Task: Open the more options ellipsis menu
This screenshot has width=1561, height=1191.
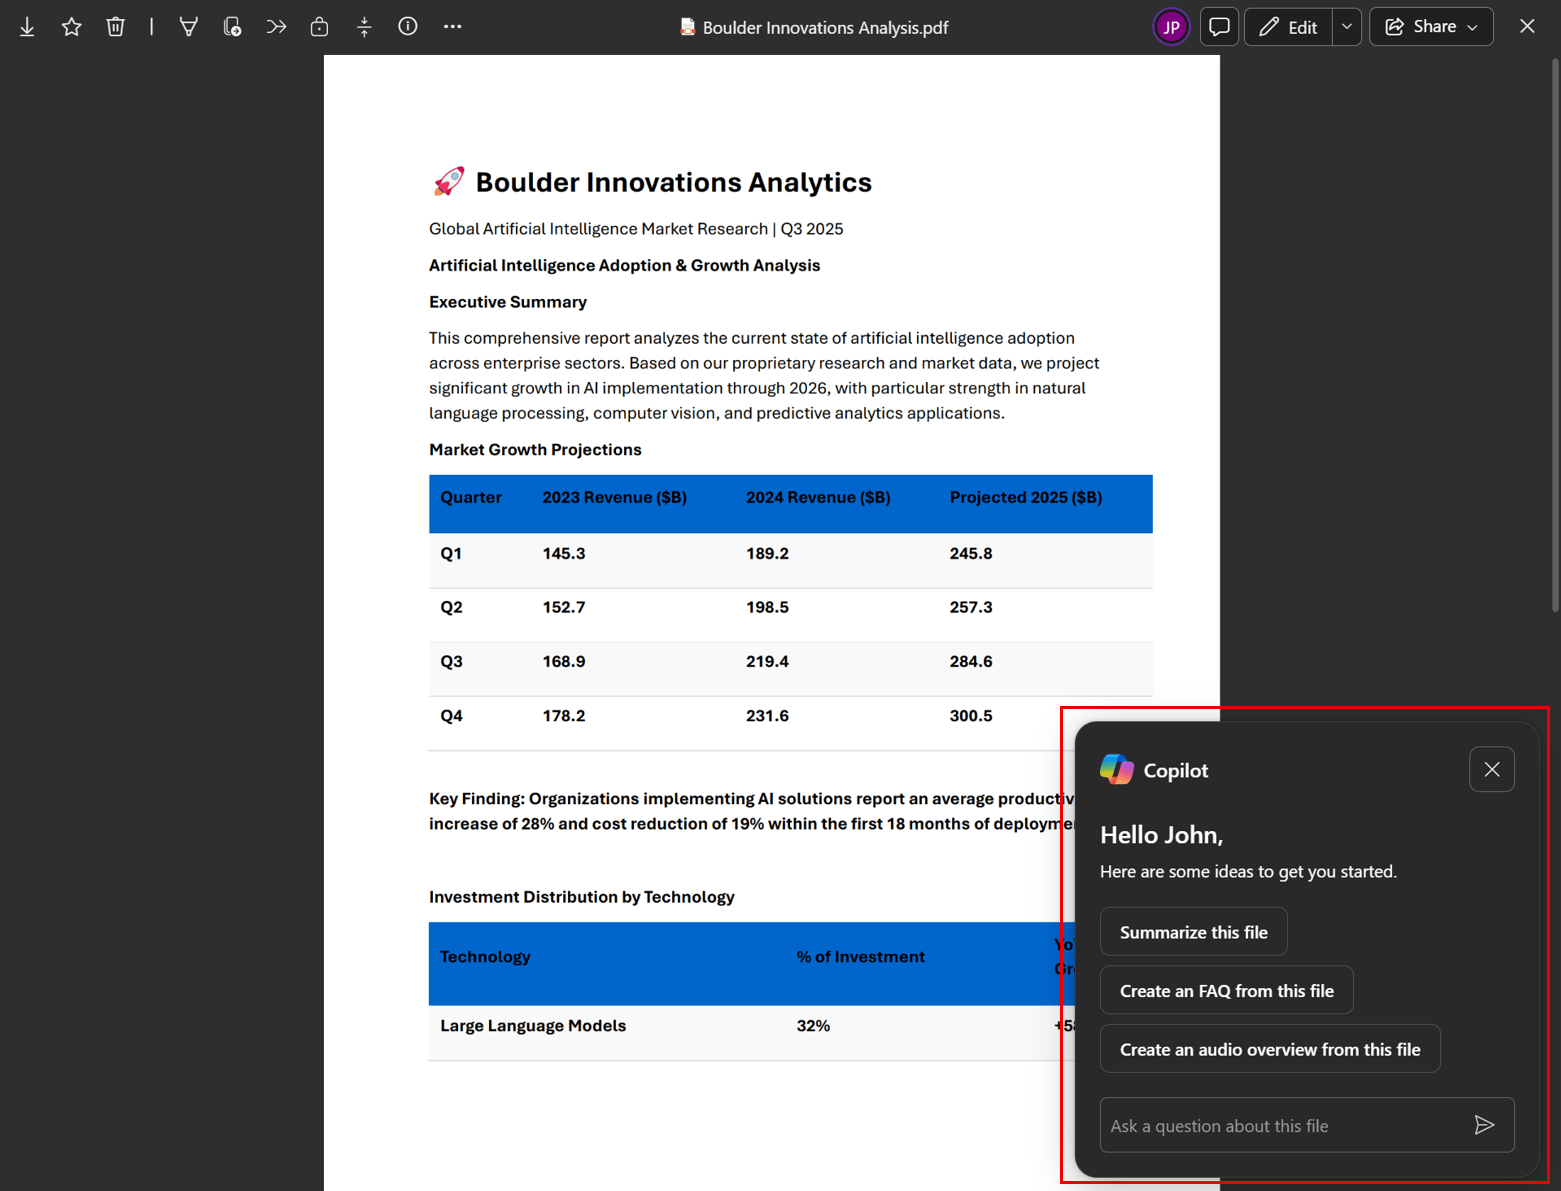Action: click(452, 26)
